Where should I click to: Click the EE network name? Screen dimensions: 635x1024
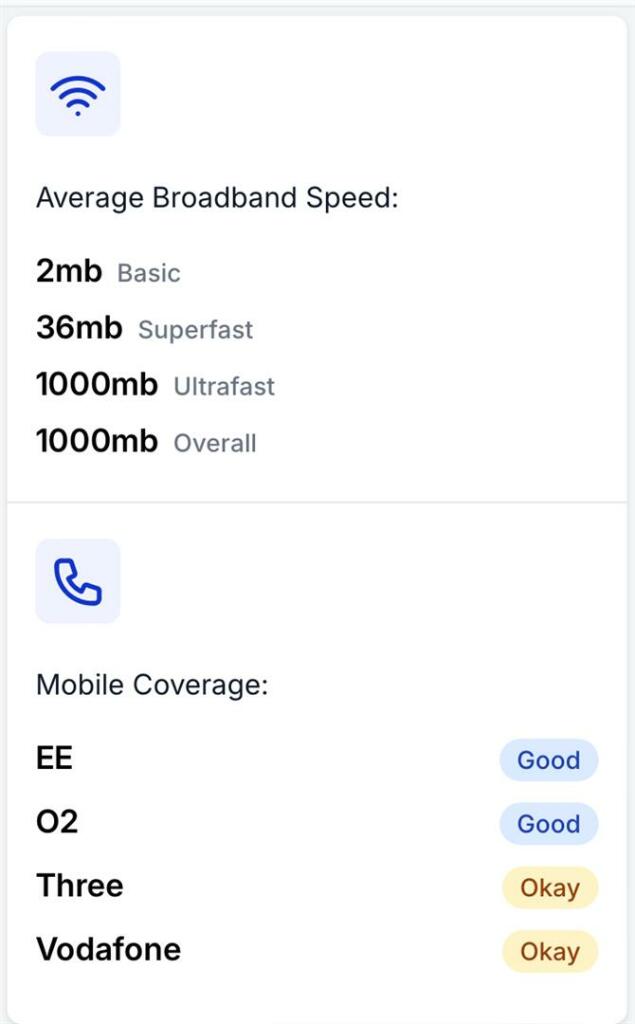point(55,758)
